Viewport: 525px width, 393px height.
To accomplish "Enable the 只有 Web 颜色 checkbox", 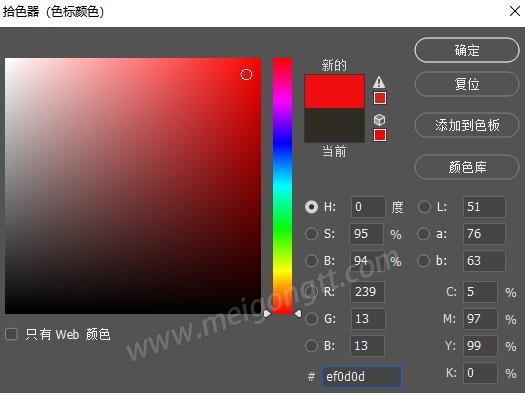I will (x=11, y=334).
